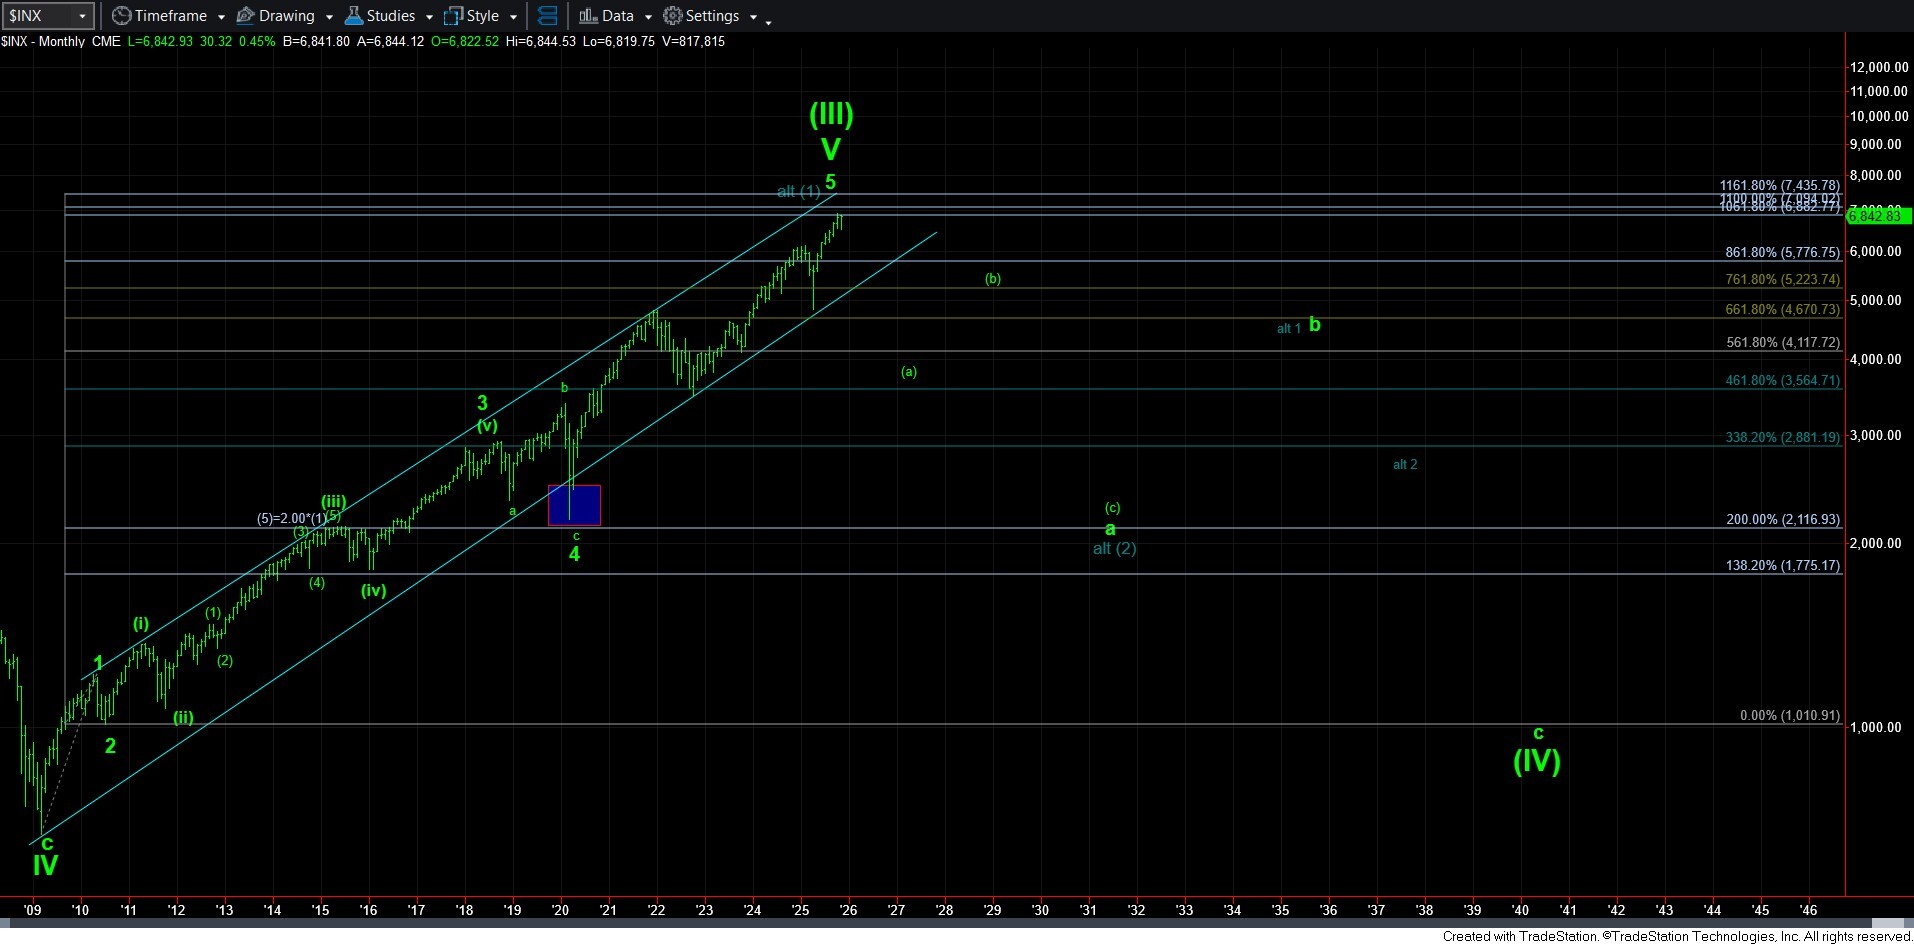Expand the Studies dropdown arrow
The height and width of the screenshot is (944, 1914).
429,17
